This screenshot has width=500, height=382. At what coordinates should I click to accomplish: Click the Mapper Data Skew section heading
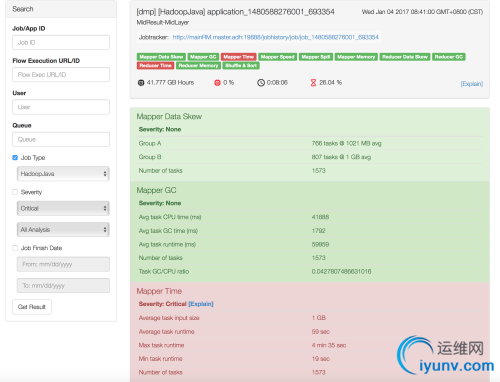coord(169,117)
